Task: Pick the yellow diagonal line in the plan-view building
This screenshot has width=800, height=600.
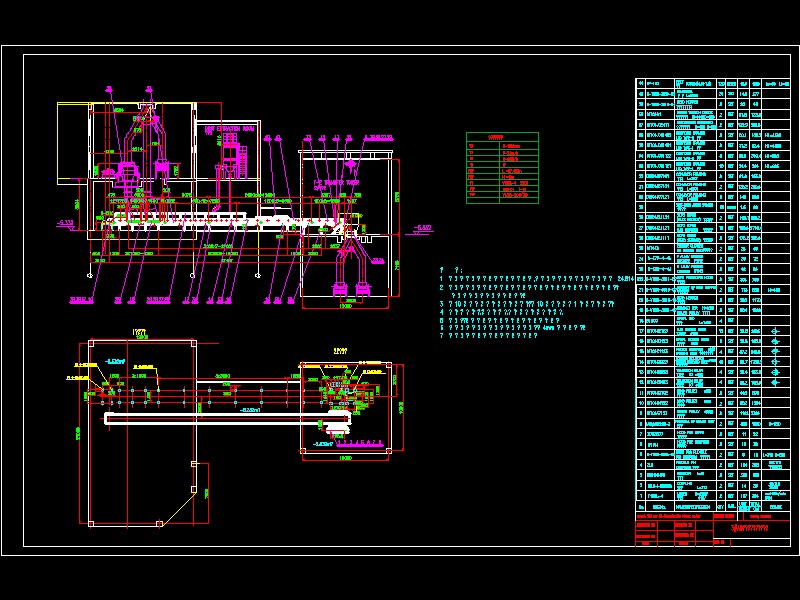Action: point(177,508)
